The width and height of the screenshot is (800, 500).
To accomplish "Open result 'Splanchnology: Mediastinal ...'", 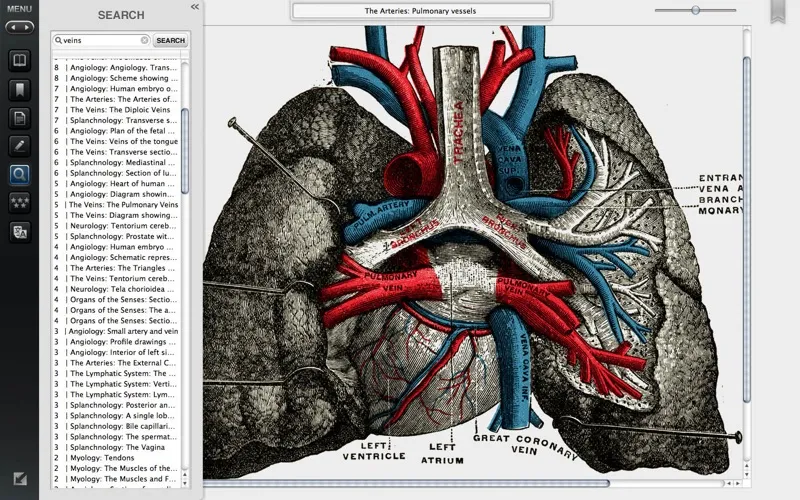I will coord(116,162).
